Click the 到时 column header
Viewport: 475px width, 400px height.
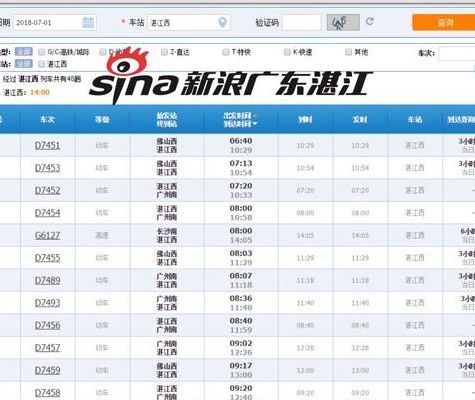pyautogui.click(x=305, y=120)
